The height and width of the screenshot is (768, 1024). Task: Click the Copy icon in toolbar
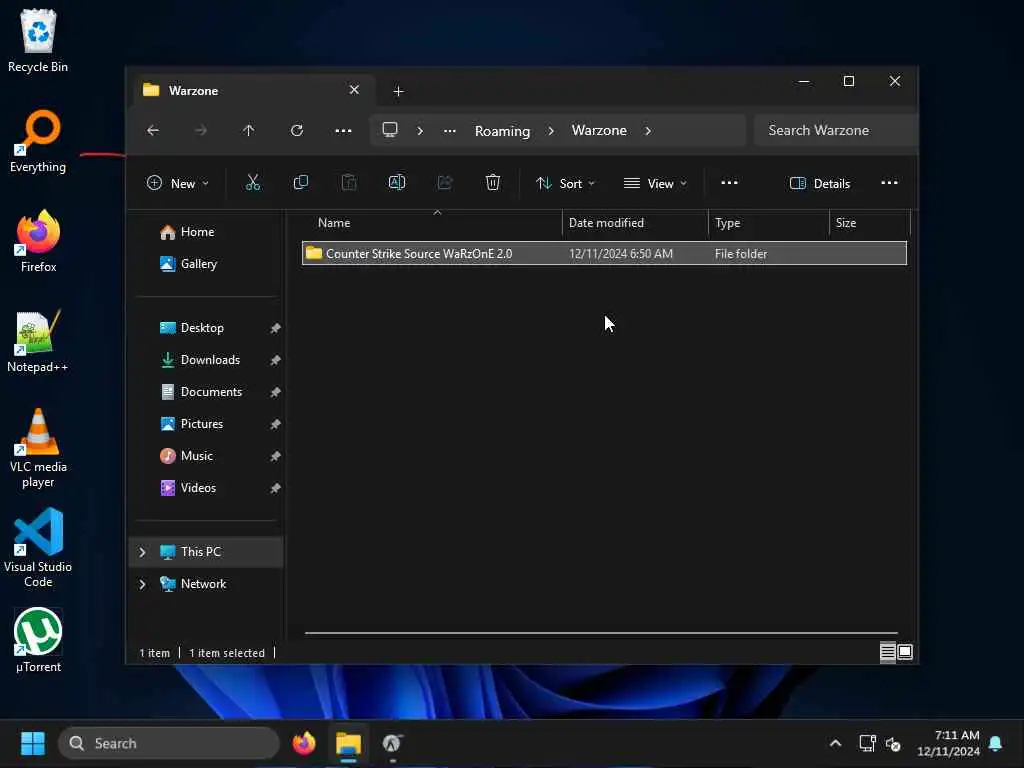(300, 183)
